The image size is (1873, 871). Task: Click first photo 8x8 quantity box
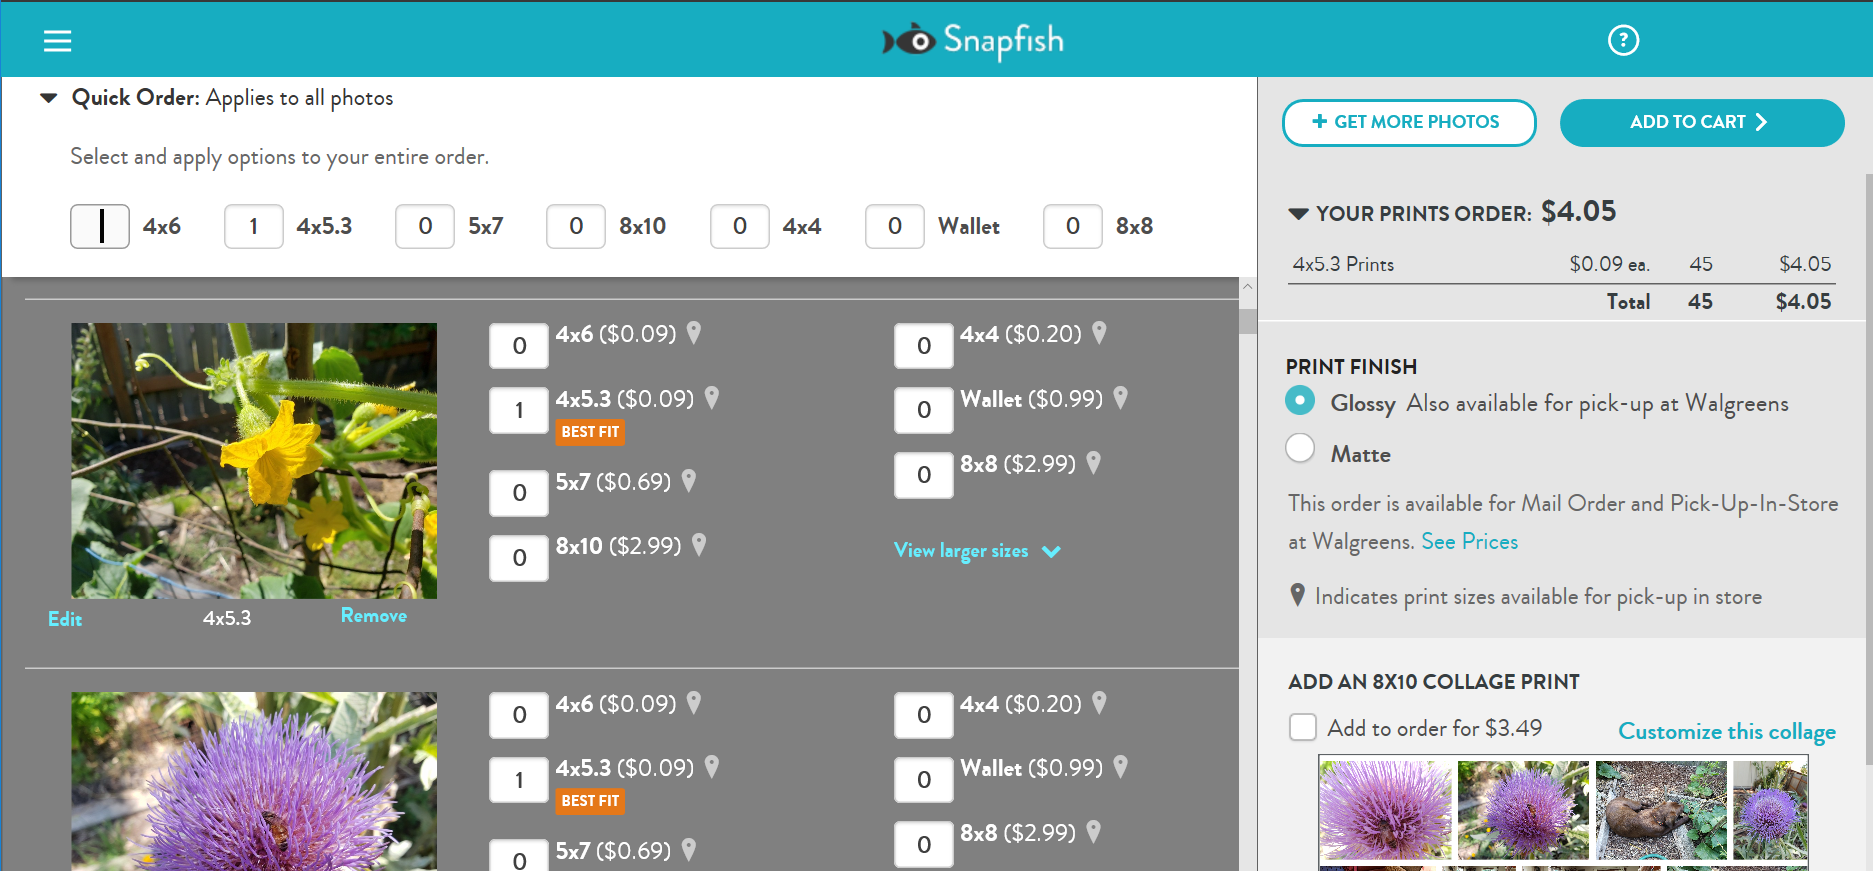pos(924,475)
